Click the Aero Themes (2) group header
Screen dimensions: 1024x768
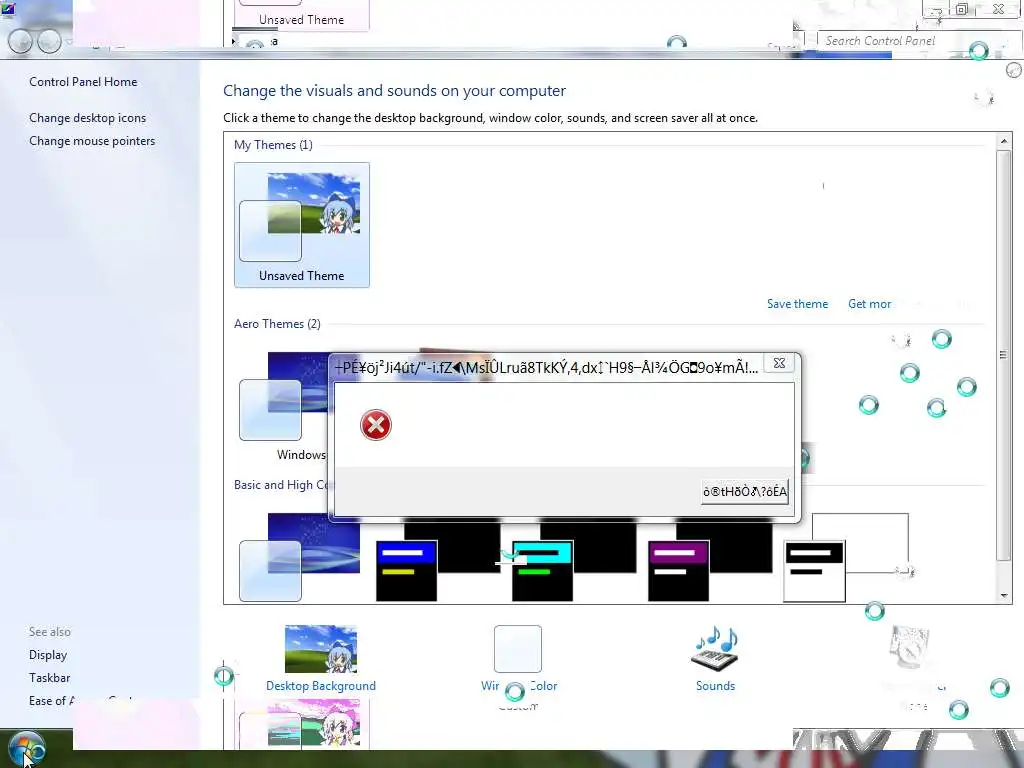277,324
